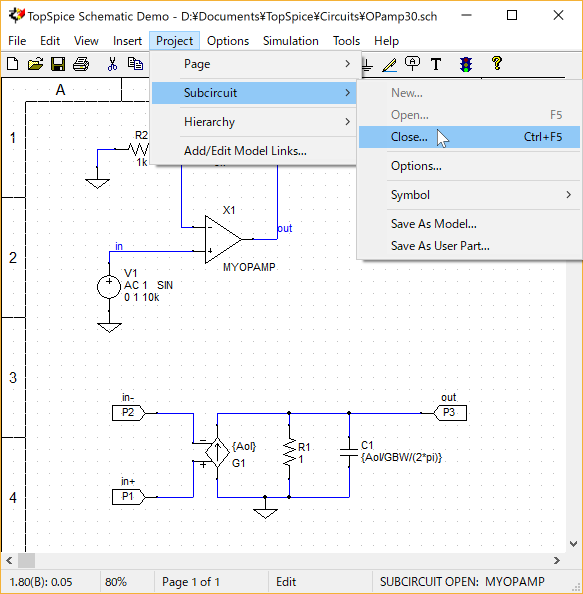Click the Print toolbar icon

coord(81,64)
